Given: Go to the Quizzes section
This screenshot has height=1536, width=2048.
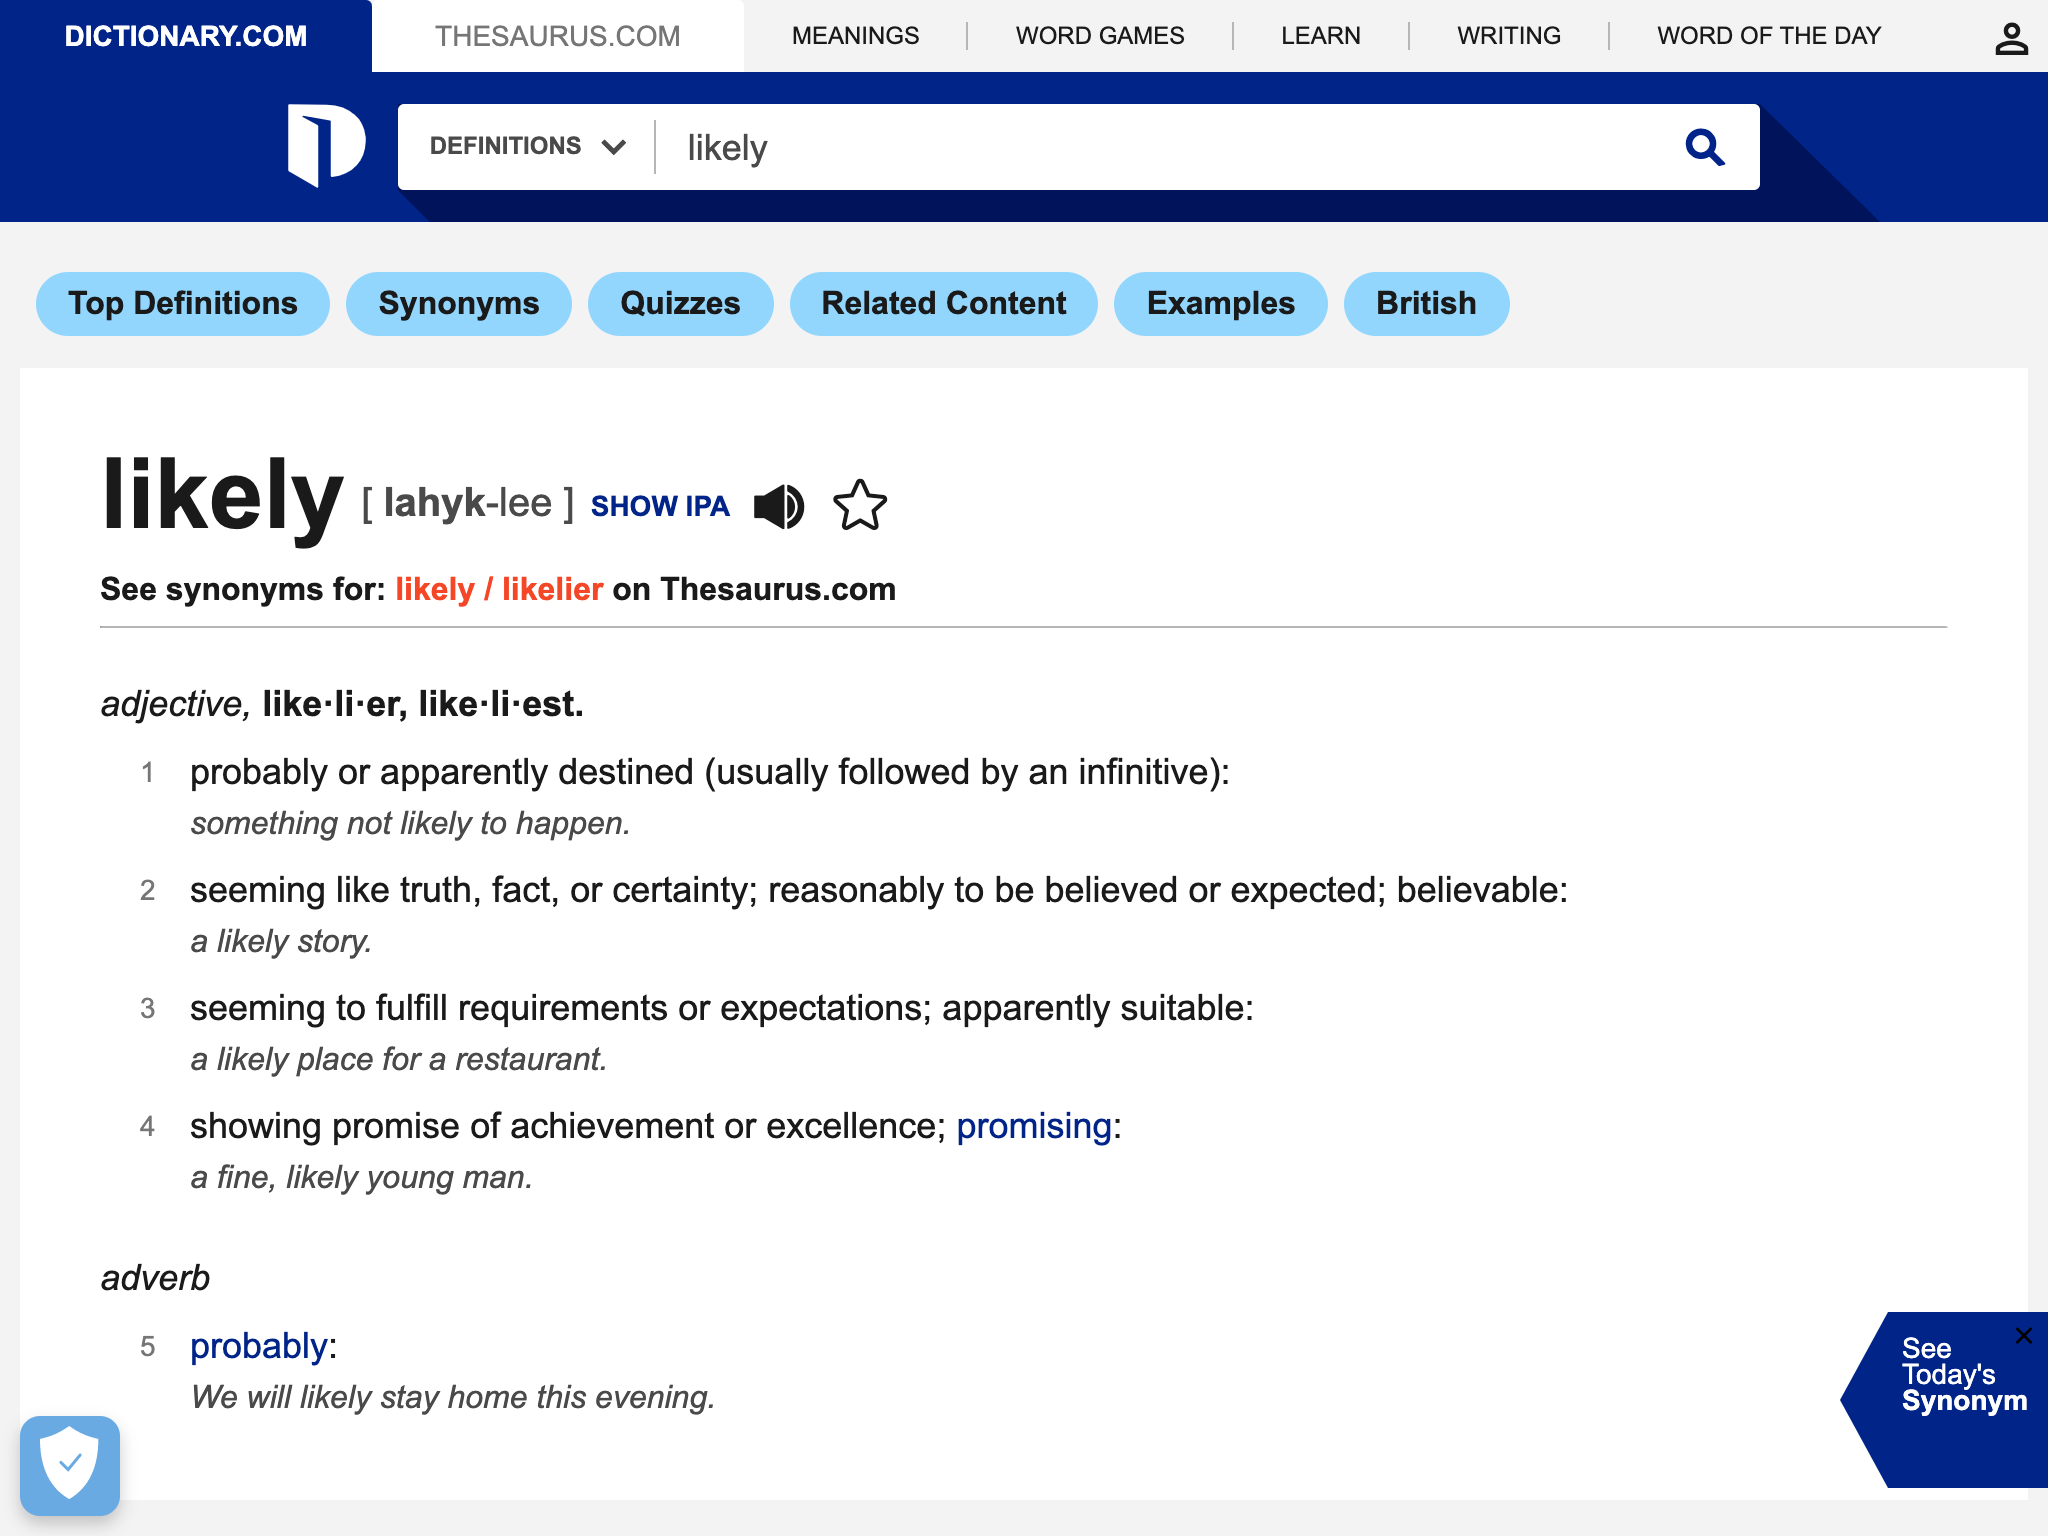Looking at the screenshot, I should tap(680, 304).
